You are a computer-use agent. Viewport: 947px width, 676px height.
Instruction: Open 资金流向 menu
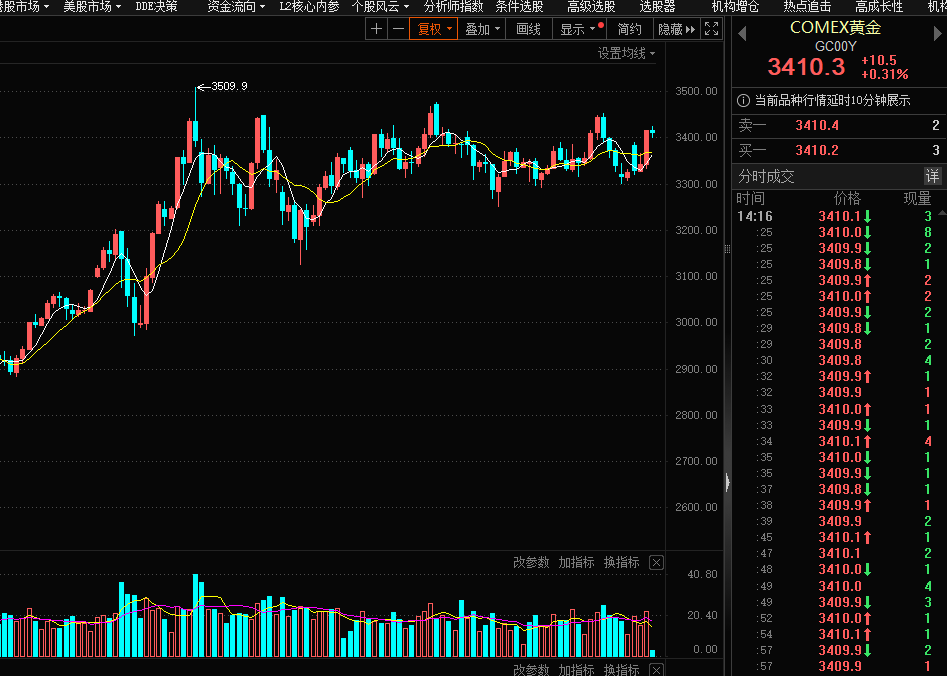point(236,7)
